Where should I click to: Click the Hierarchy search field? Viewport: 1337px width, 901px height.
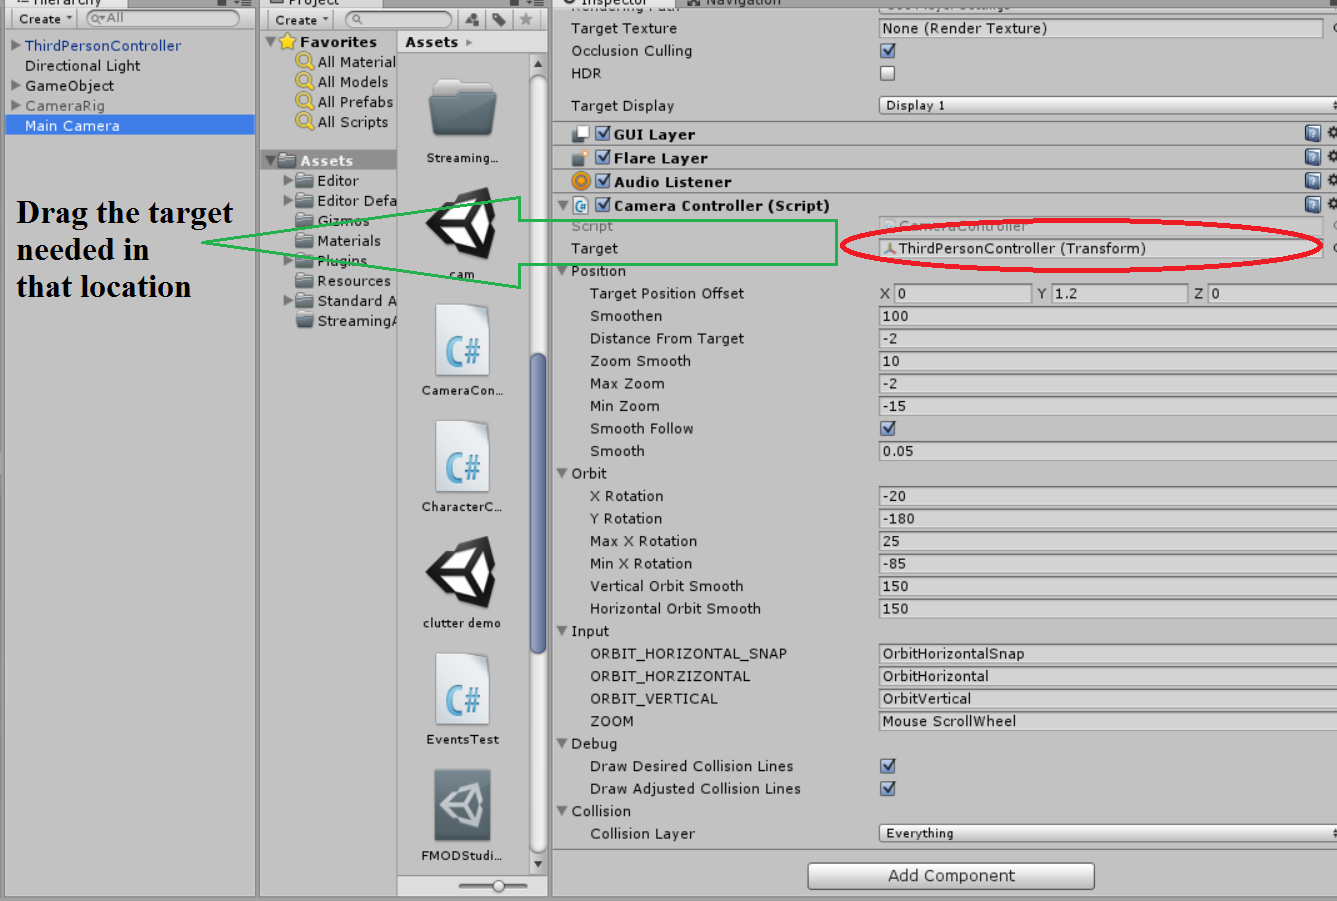point(162,19)
